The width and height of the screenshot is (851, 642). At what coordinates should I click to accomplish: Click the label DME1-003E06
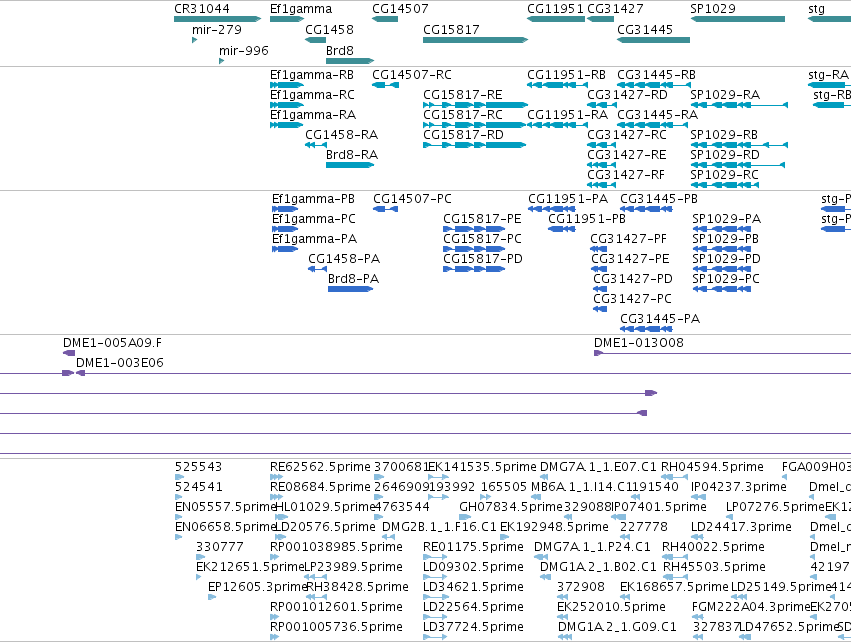coord(119,363)
